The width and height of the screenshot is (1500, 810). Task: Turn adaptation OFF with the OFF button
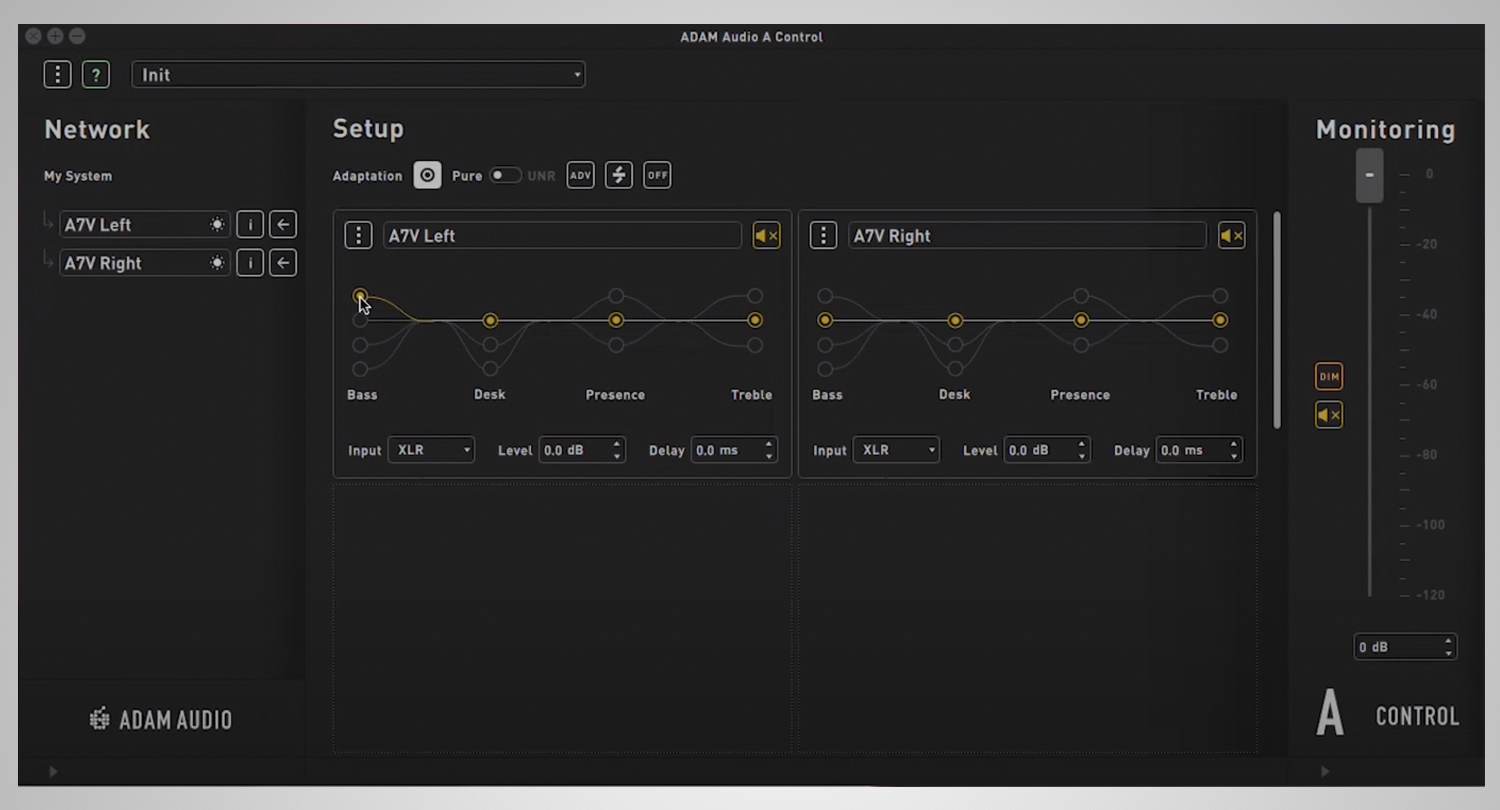[657, 175]
